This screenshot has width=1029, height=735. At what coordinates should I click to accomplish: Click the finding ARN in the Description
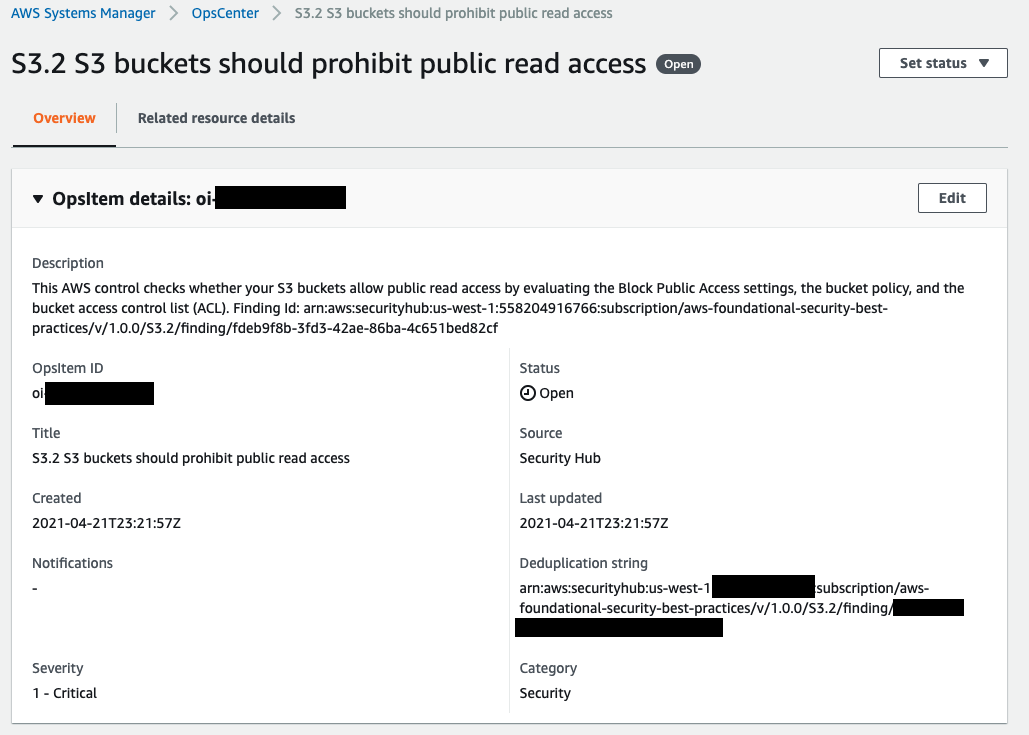(600, 308)
